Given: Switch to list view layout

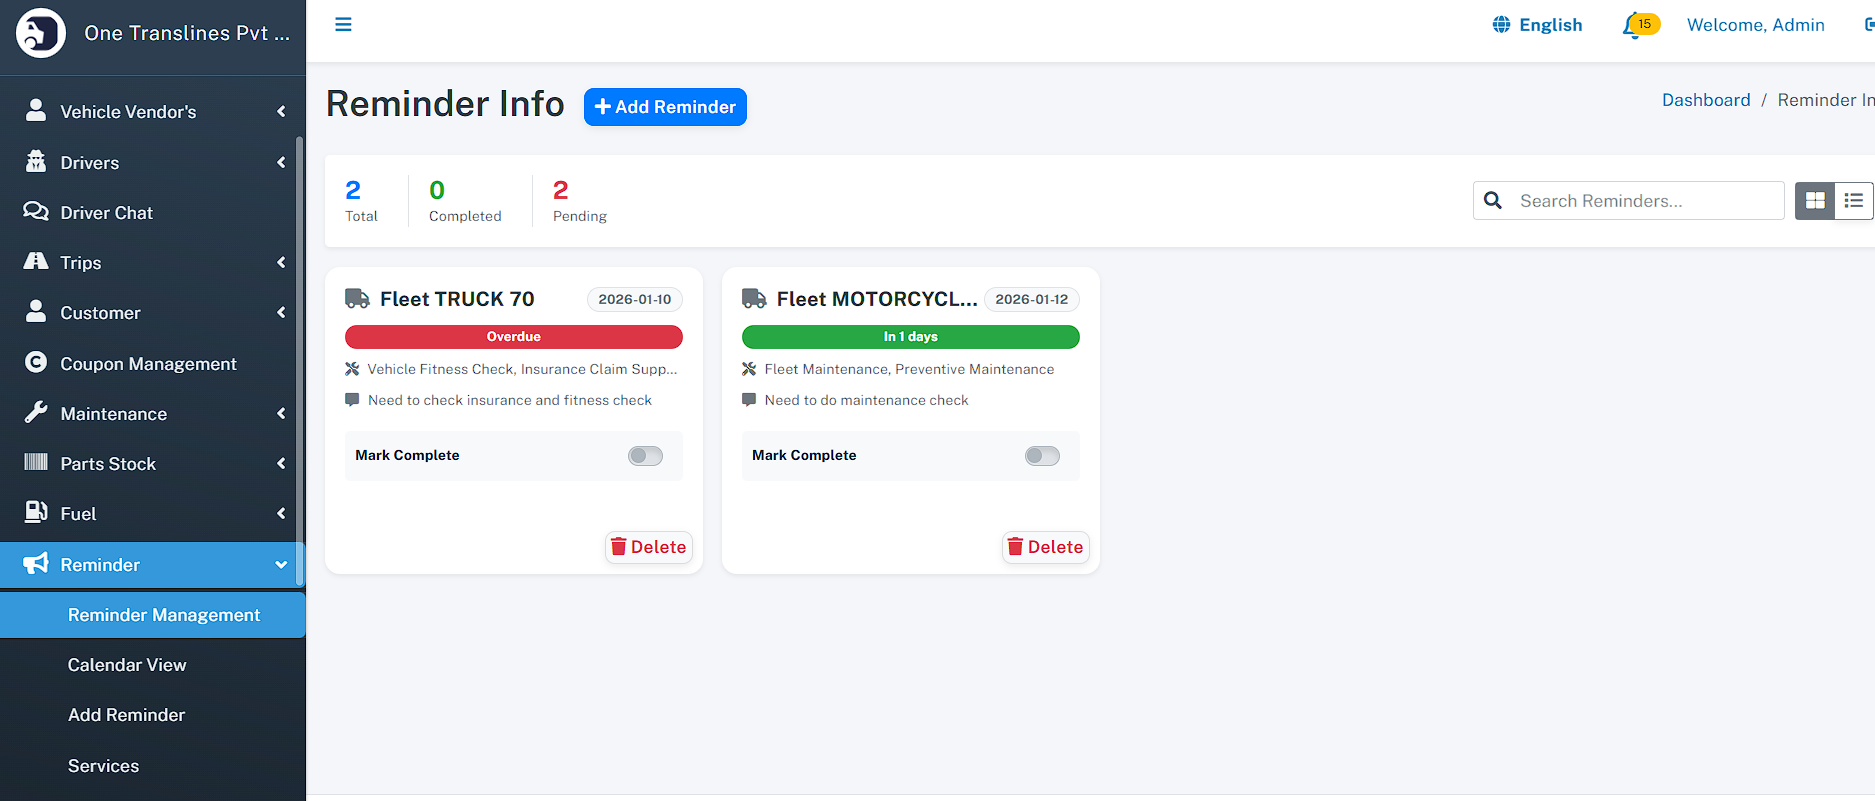Looking at the screenshot, I should 1853,201.
